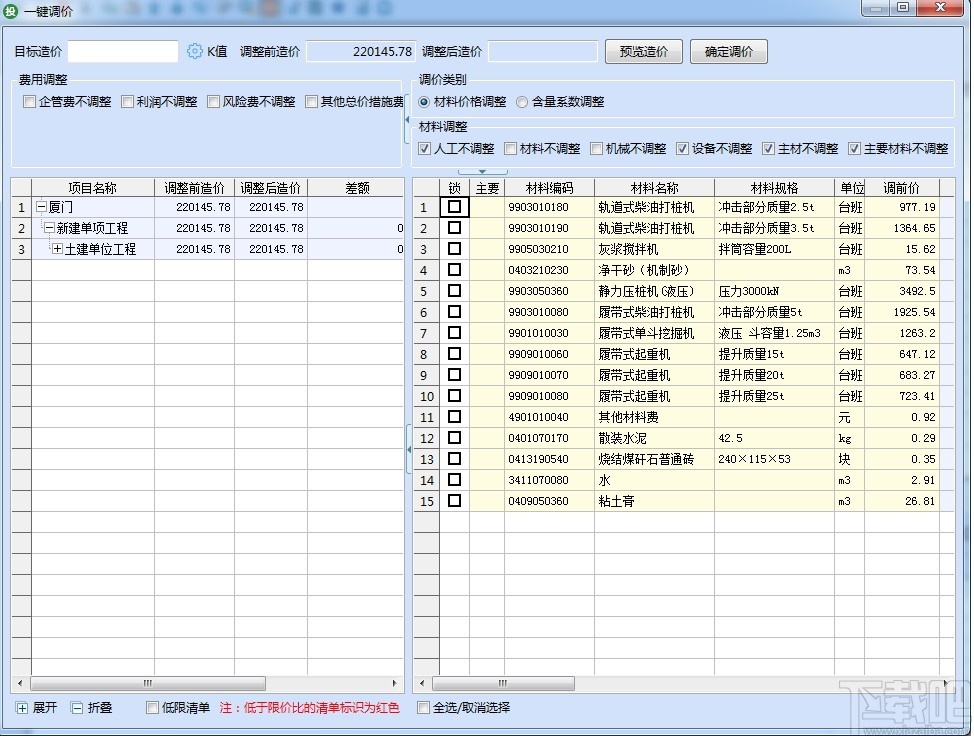Click the 调整前造价 value field
The image size is (974, 736).
tap(361, 52)
